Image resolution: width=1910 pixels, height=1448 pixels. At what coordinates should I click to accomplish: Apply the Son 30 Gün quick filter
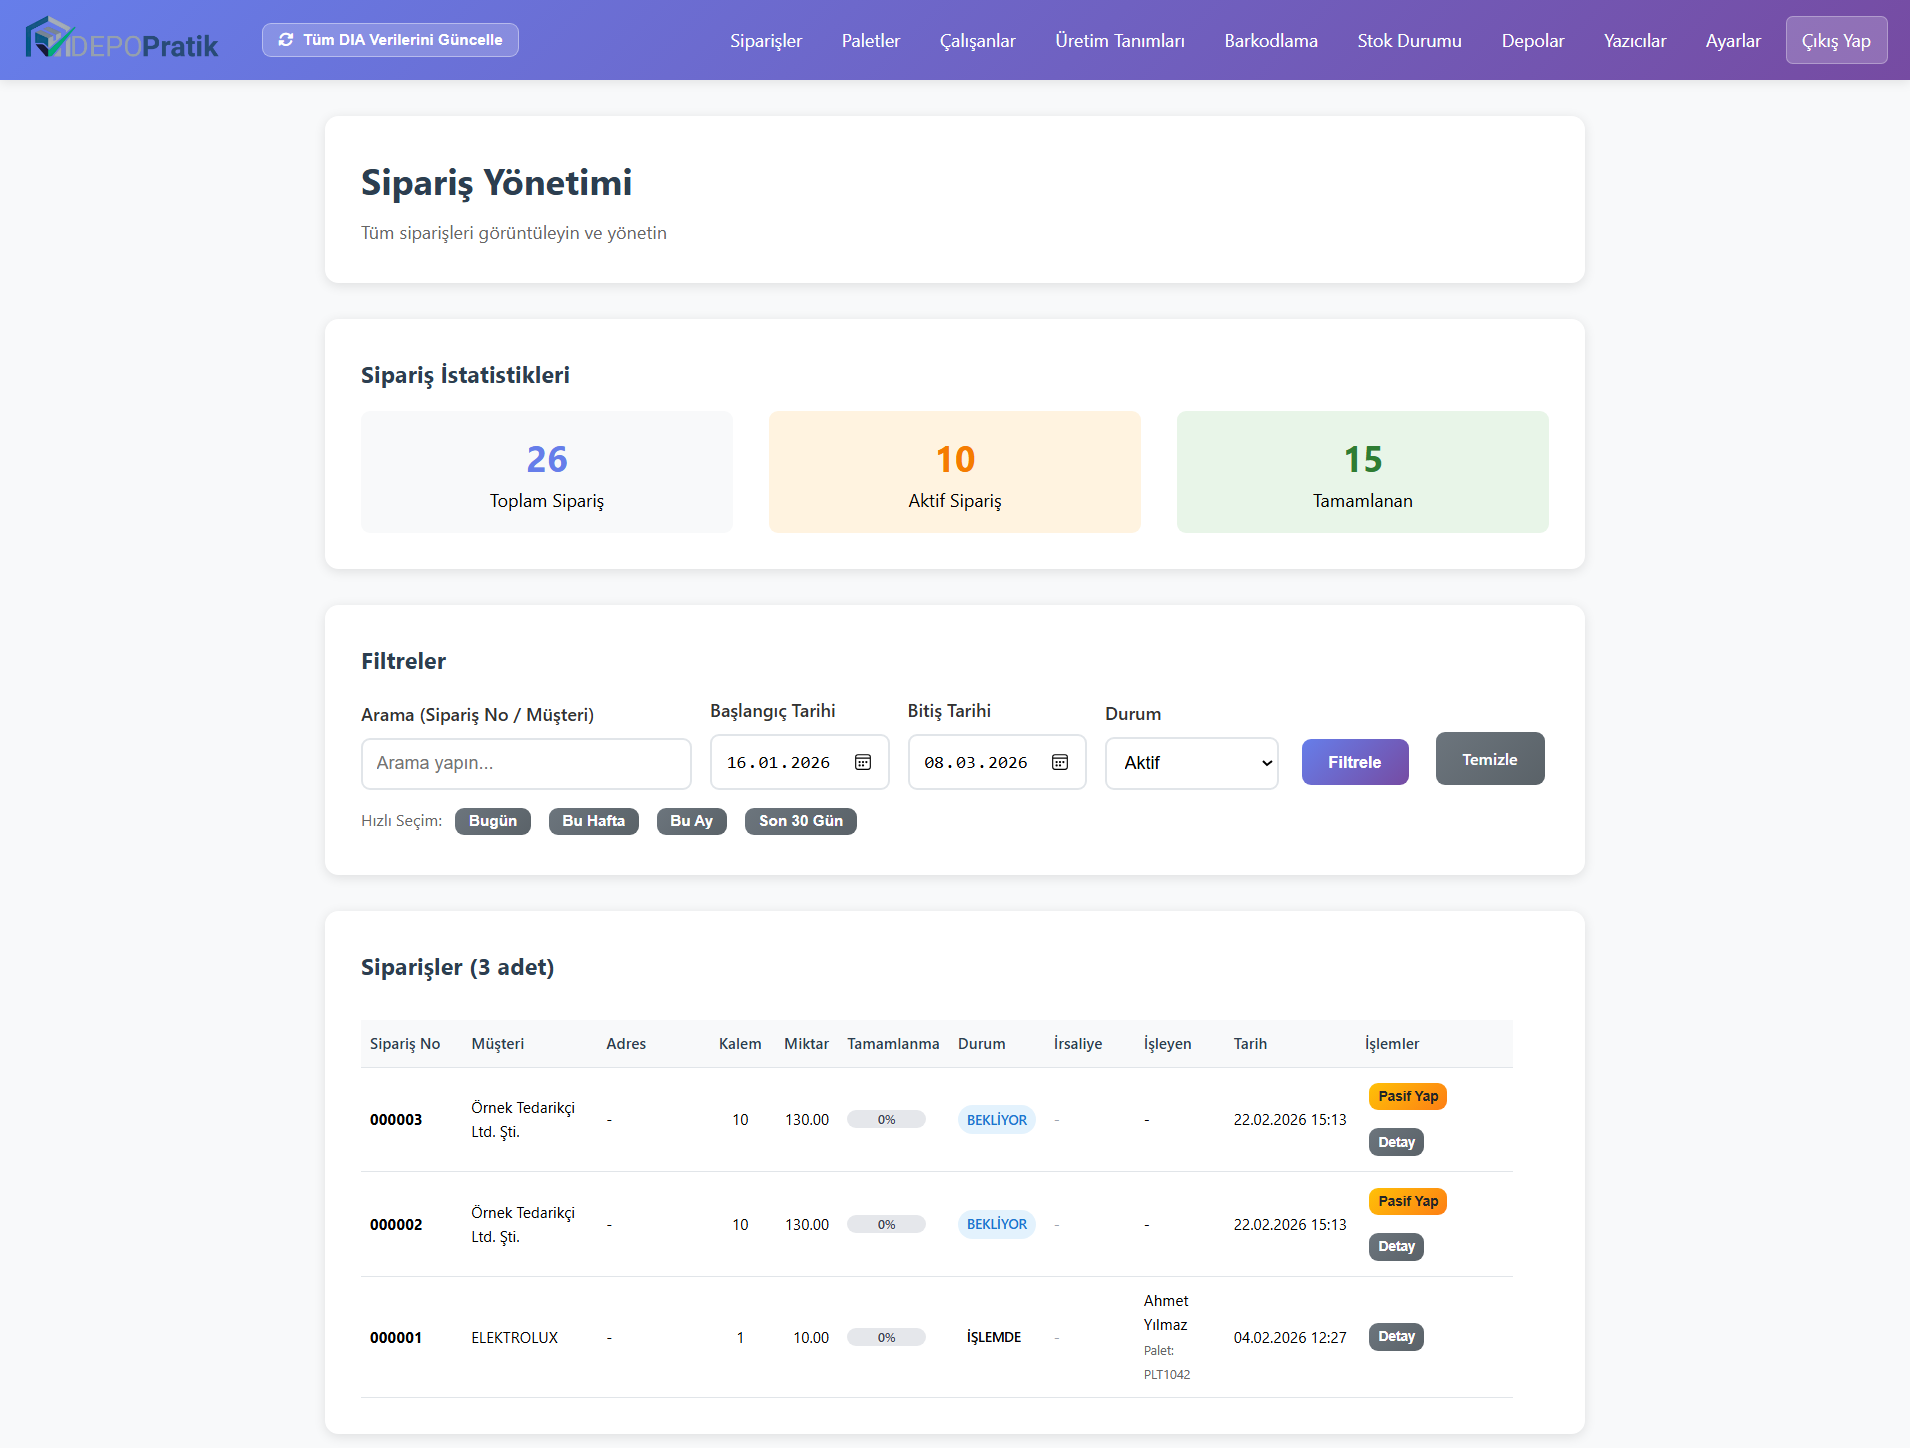[800, 821]
